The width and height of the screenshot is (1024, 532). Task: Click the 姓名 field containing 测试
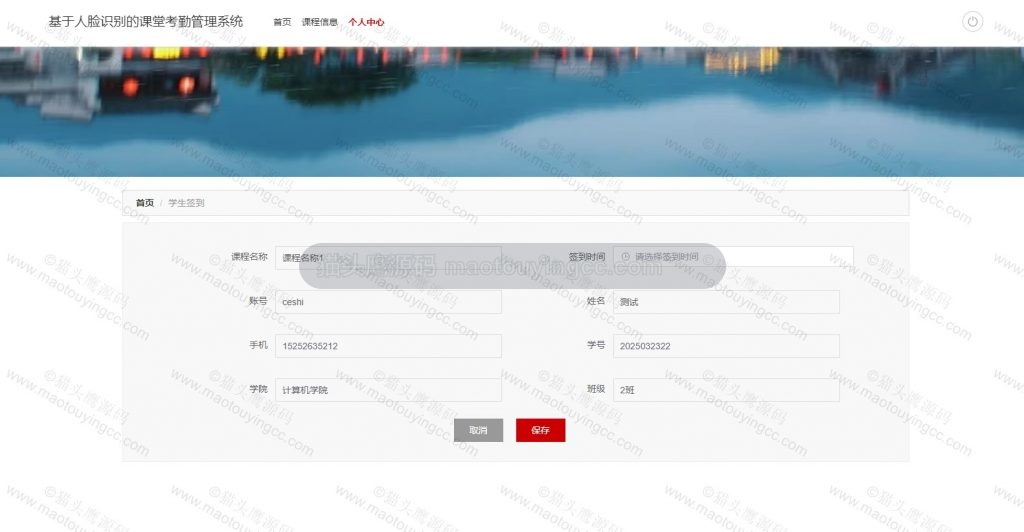pos(726,302)
